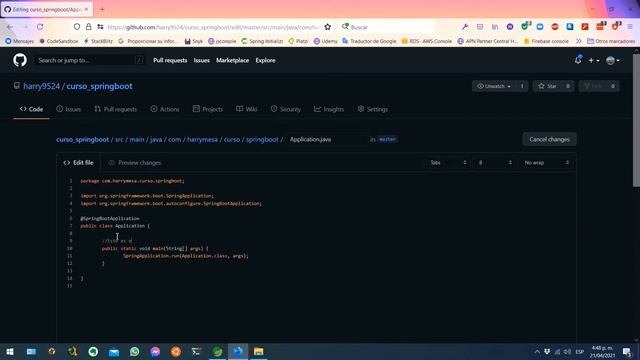
Task: Open the browser hamburger menu
Action: [x=630, y=27]
